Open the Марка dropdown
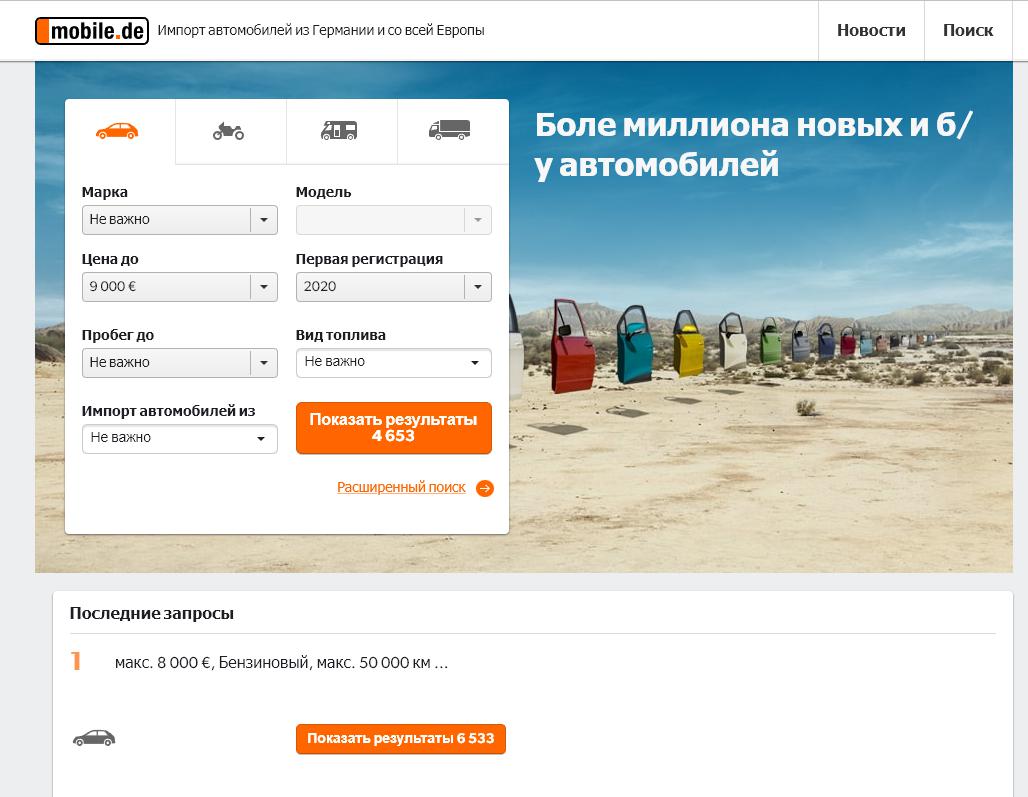This screenshot has height=797, width=1028. (179, 220)
